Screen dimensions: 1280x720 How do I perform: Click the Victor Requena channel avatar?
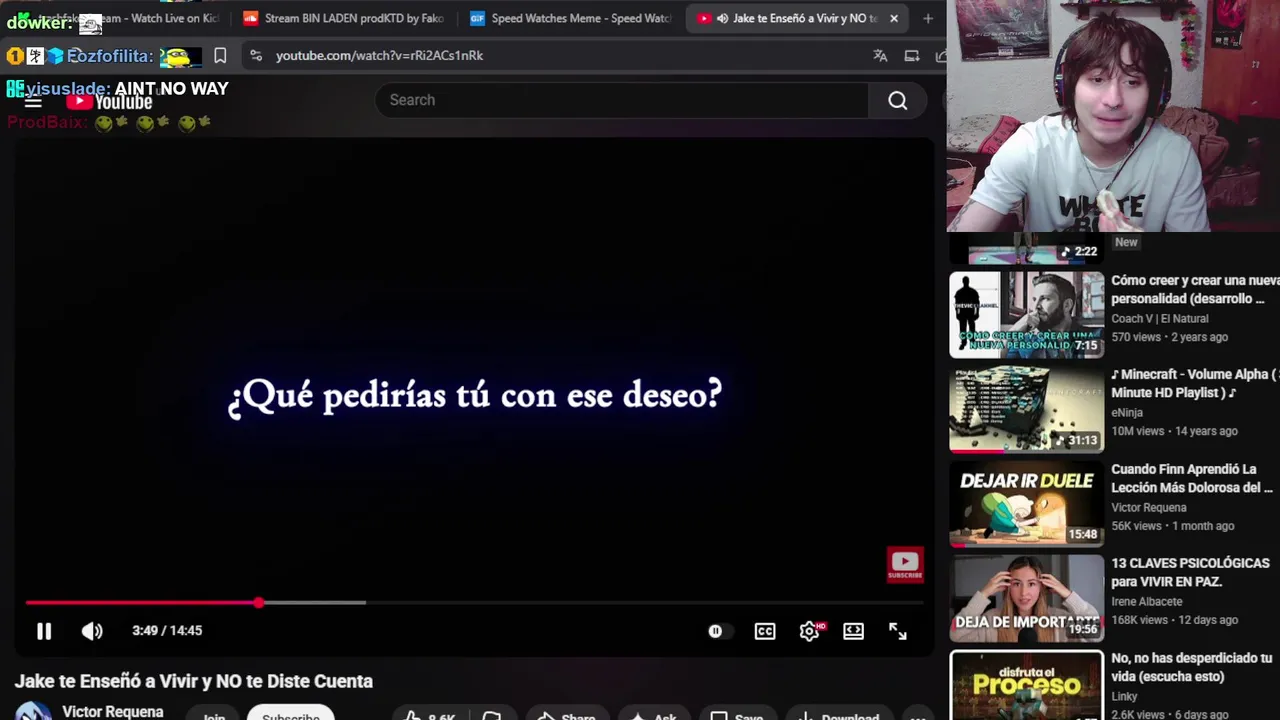click(x=33, y=711)
